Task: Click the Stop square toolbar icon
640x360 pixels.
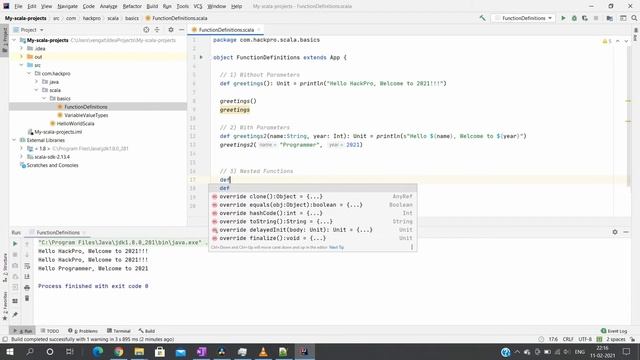Action: [596, 18]
